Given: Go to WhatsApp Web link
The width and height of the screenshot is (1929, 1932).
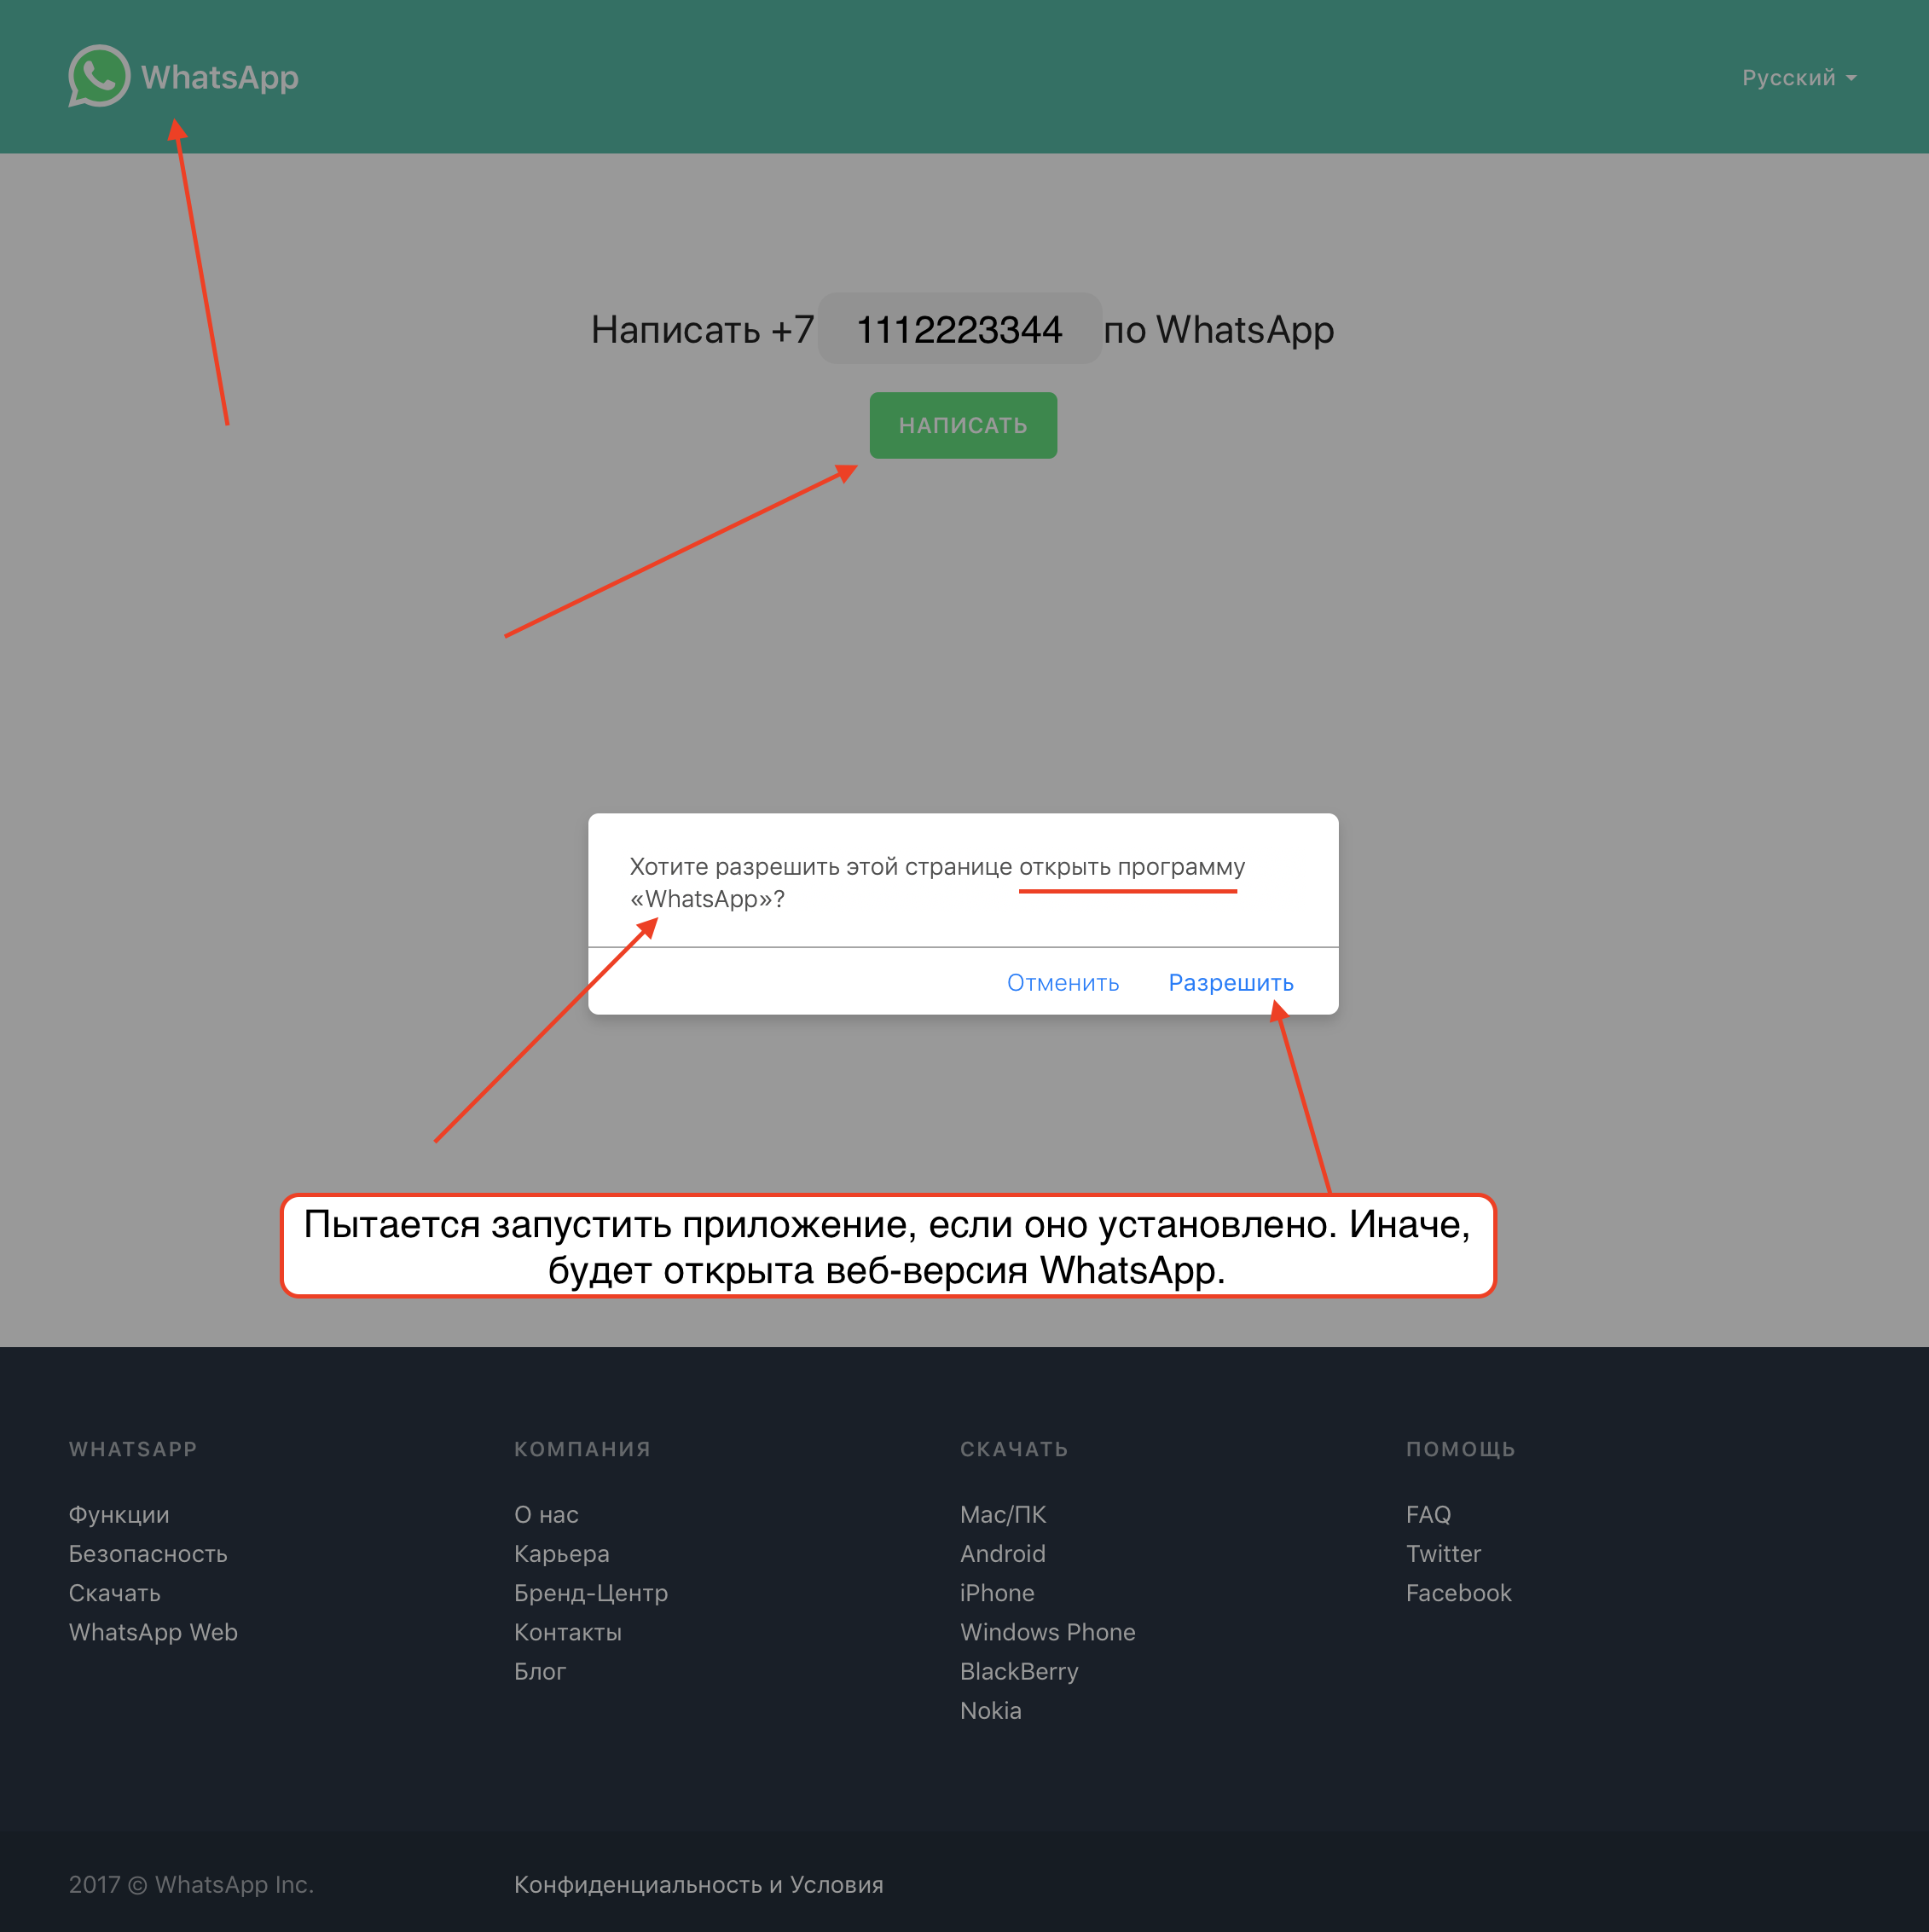Looking at the screenshot, I should click(153, 1631).
